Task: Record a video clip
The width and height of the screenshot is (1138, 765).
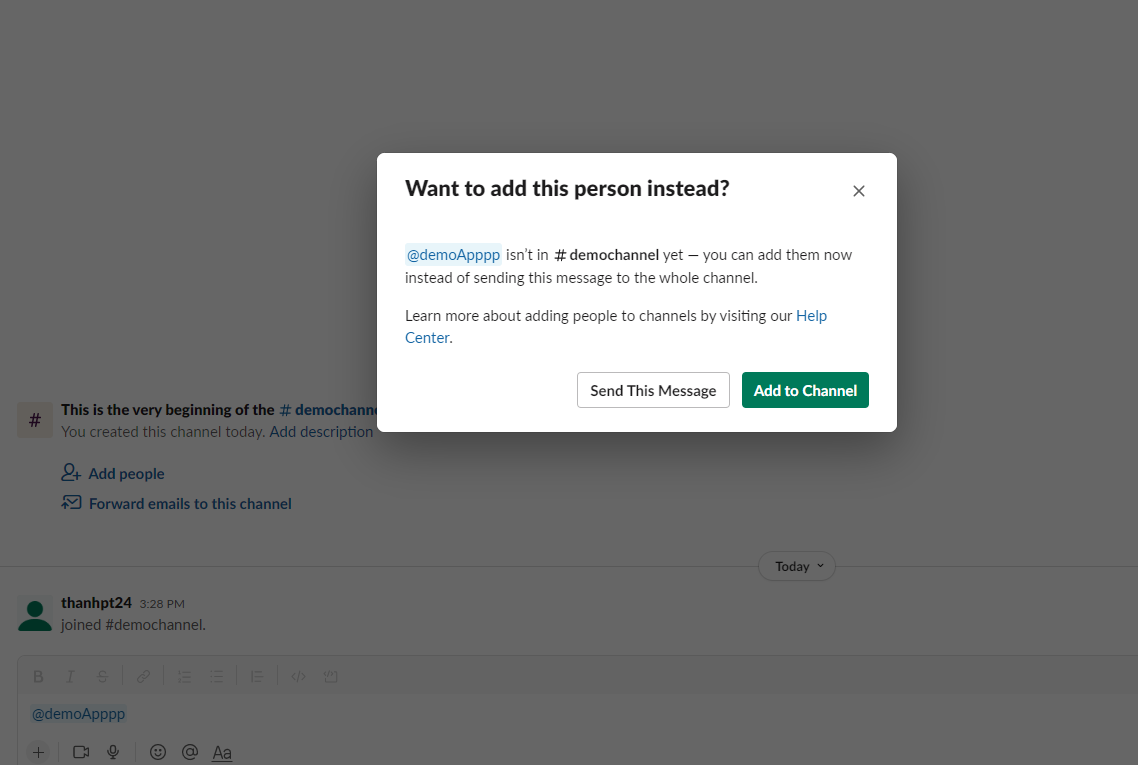Action: 81,752
